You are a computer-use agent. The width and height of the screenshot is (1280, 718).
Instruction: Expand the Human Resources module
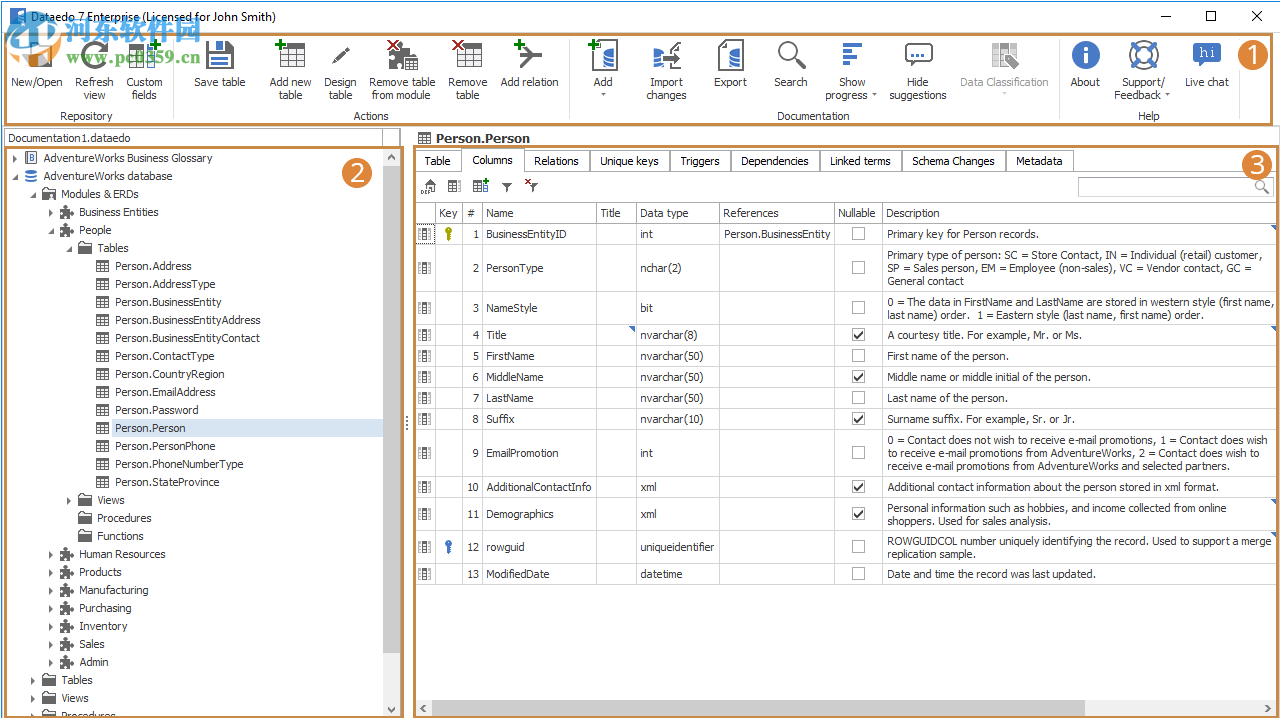(x=51, y=554)
